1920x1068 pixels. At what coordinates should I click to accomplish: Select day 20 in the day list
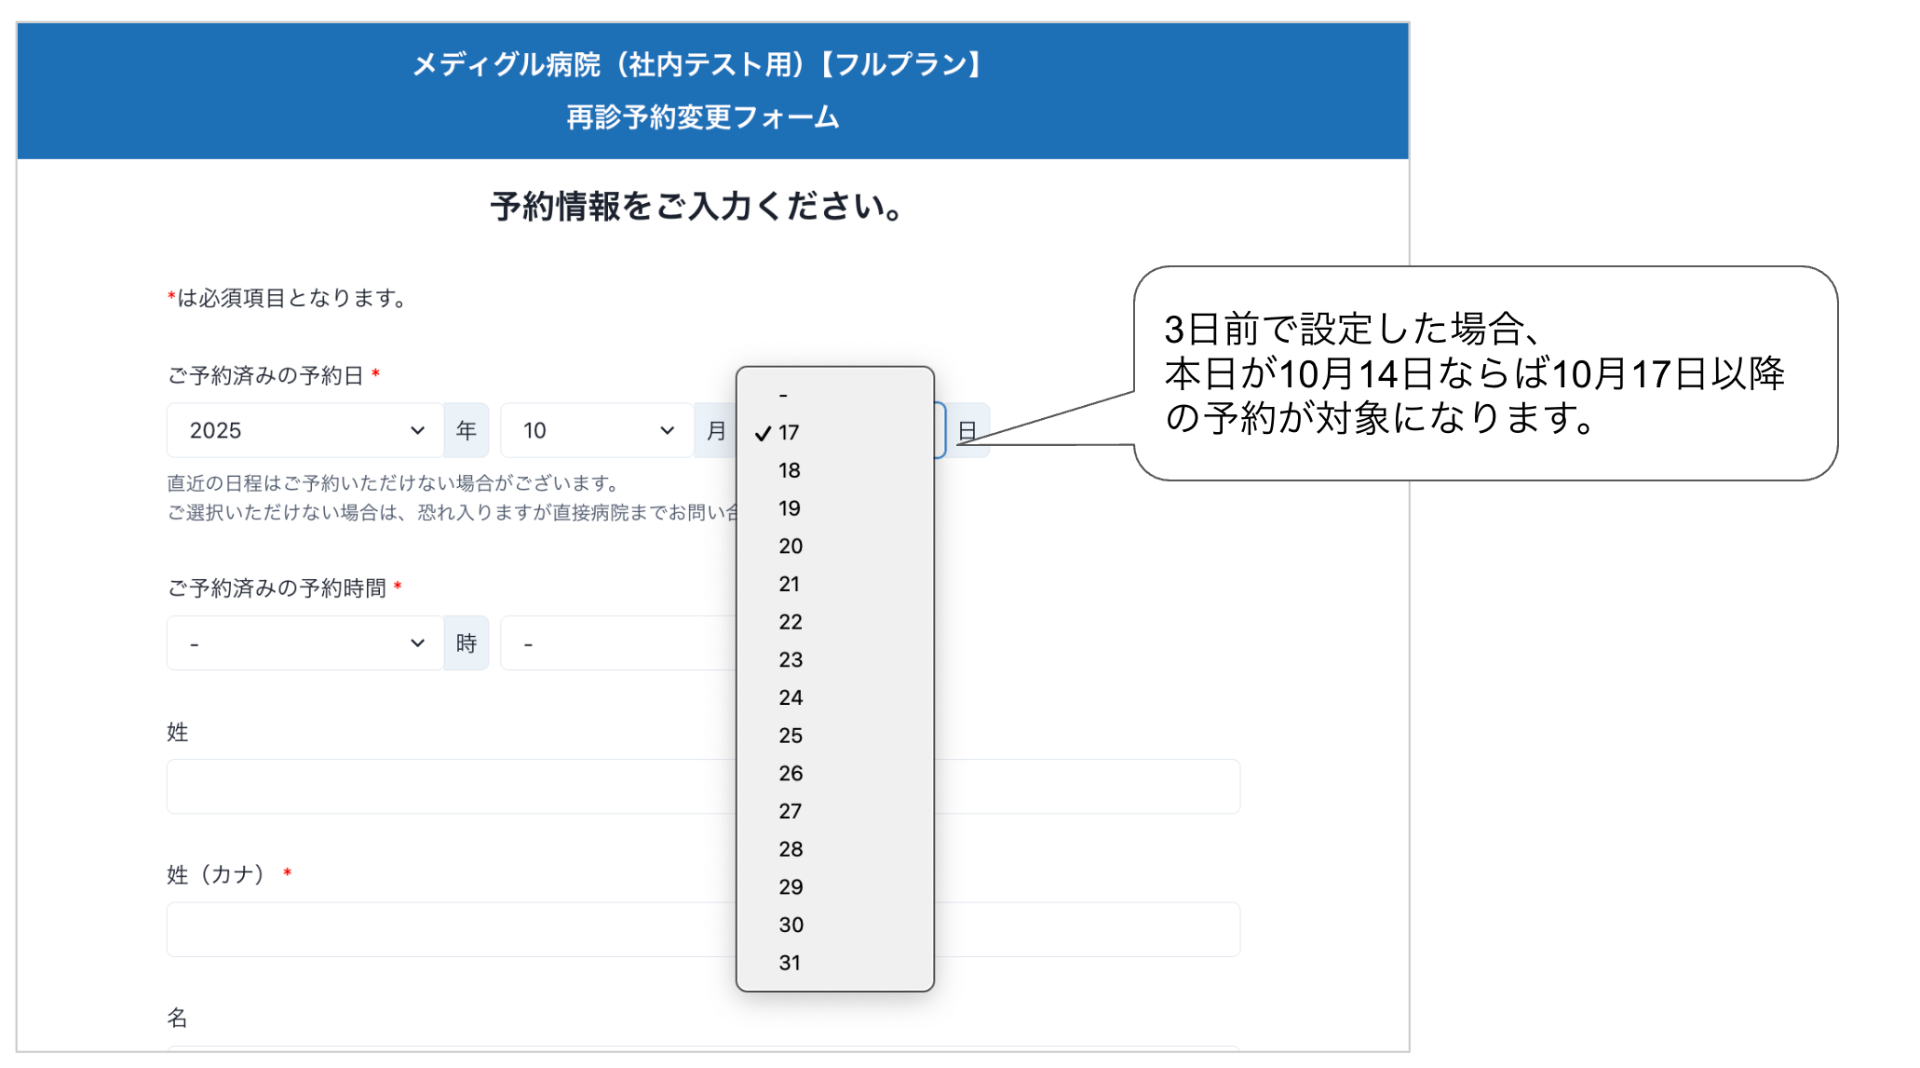834,547
